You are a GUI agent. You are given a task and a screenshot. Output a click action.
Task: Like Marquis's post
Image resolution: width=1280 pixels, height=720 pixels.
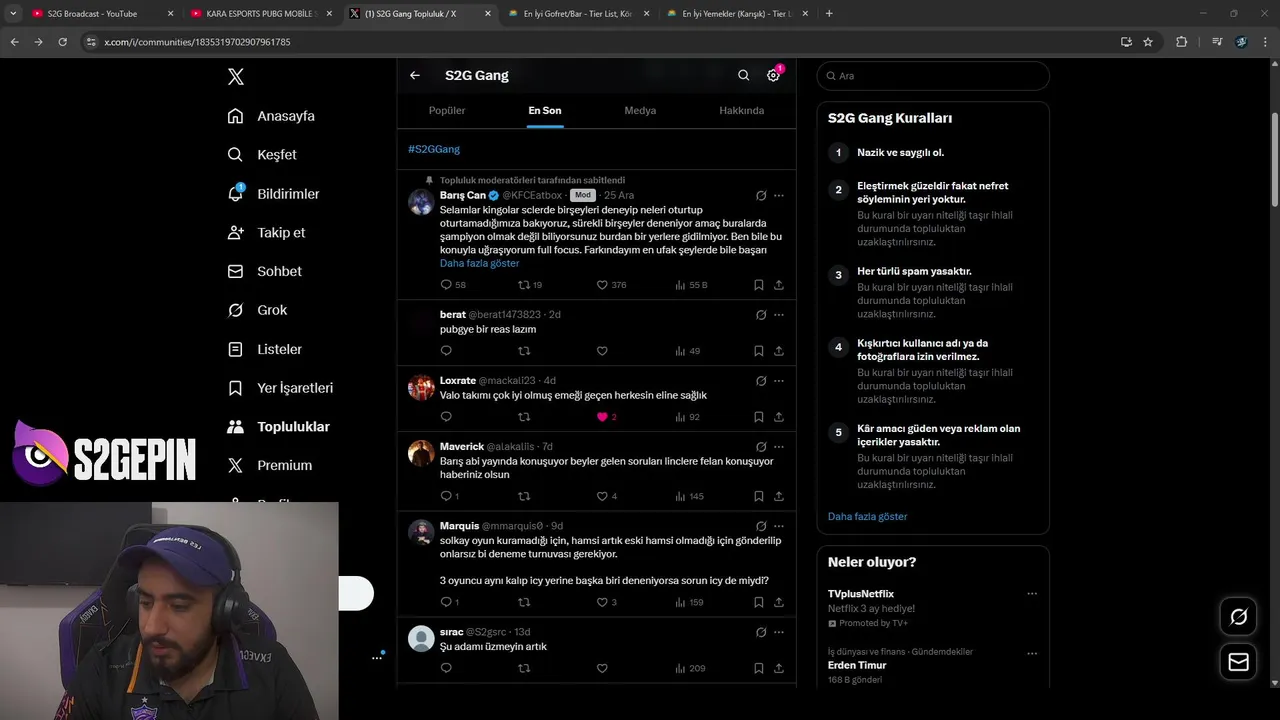click(x=602, y=602)
